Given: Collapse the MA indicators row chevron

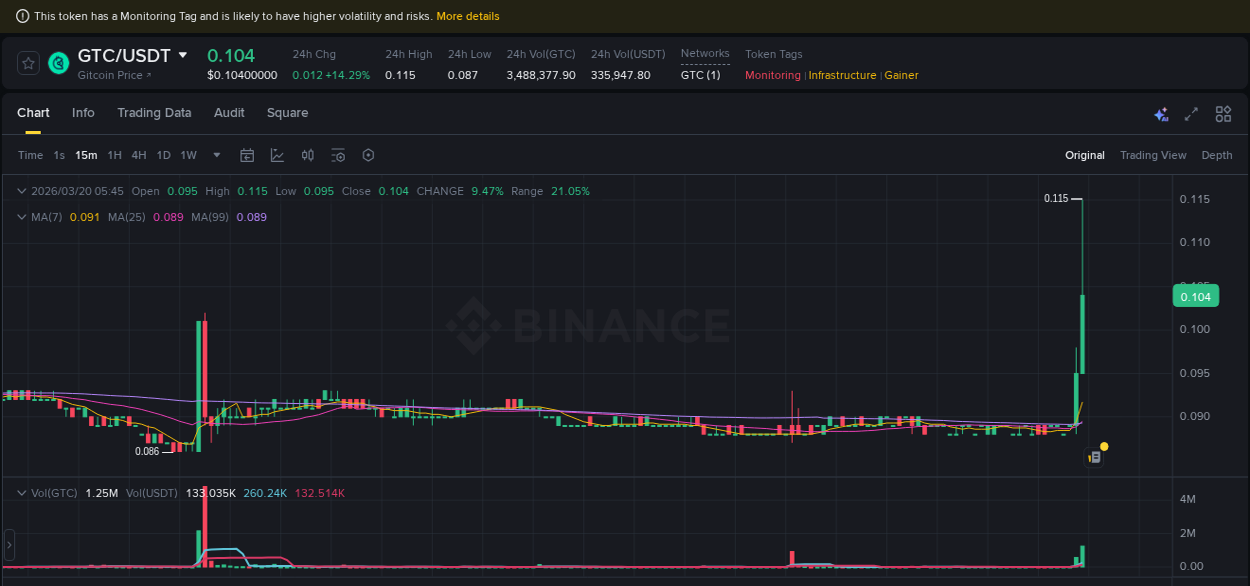Looking at the screenshot, I should (20, 217).
